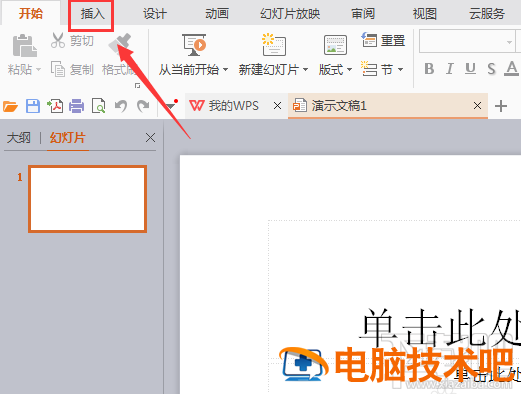Click the 节 section icon

(369, 69)
